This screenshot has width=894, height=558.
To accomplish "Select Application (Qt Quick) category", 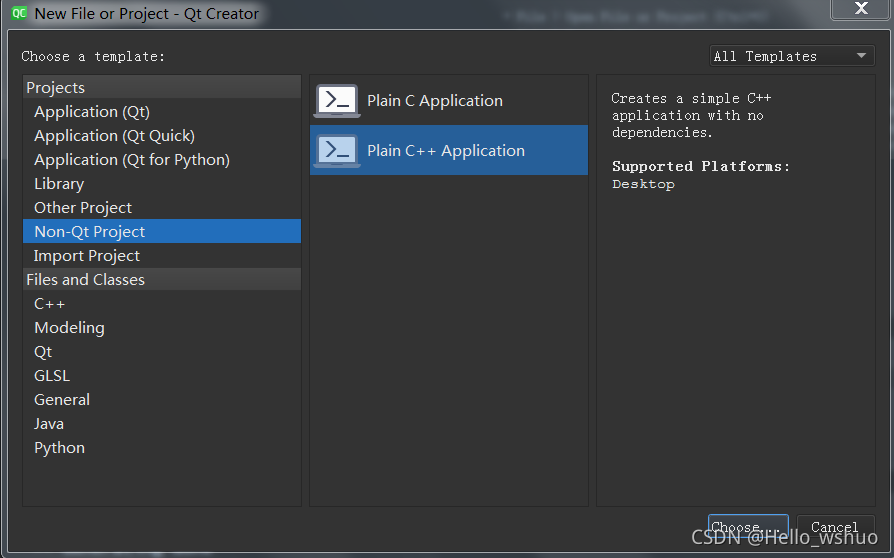I will tap(162, 136).
